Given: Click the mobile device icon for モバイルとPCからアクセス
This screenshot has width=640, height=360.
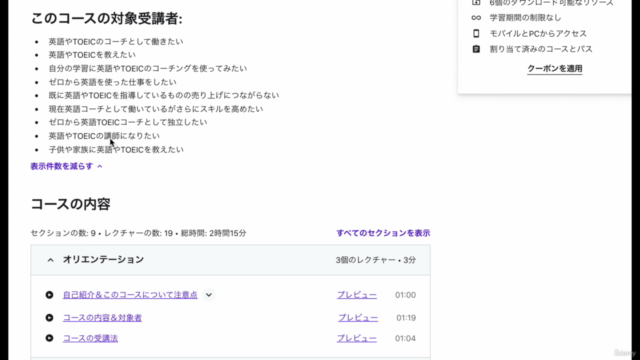Looking at the screenshot, I should (x=476, y=33).
